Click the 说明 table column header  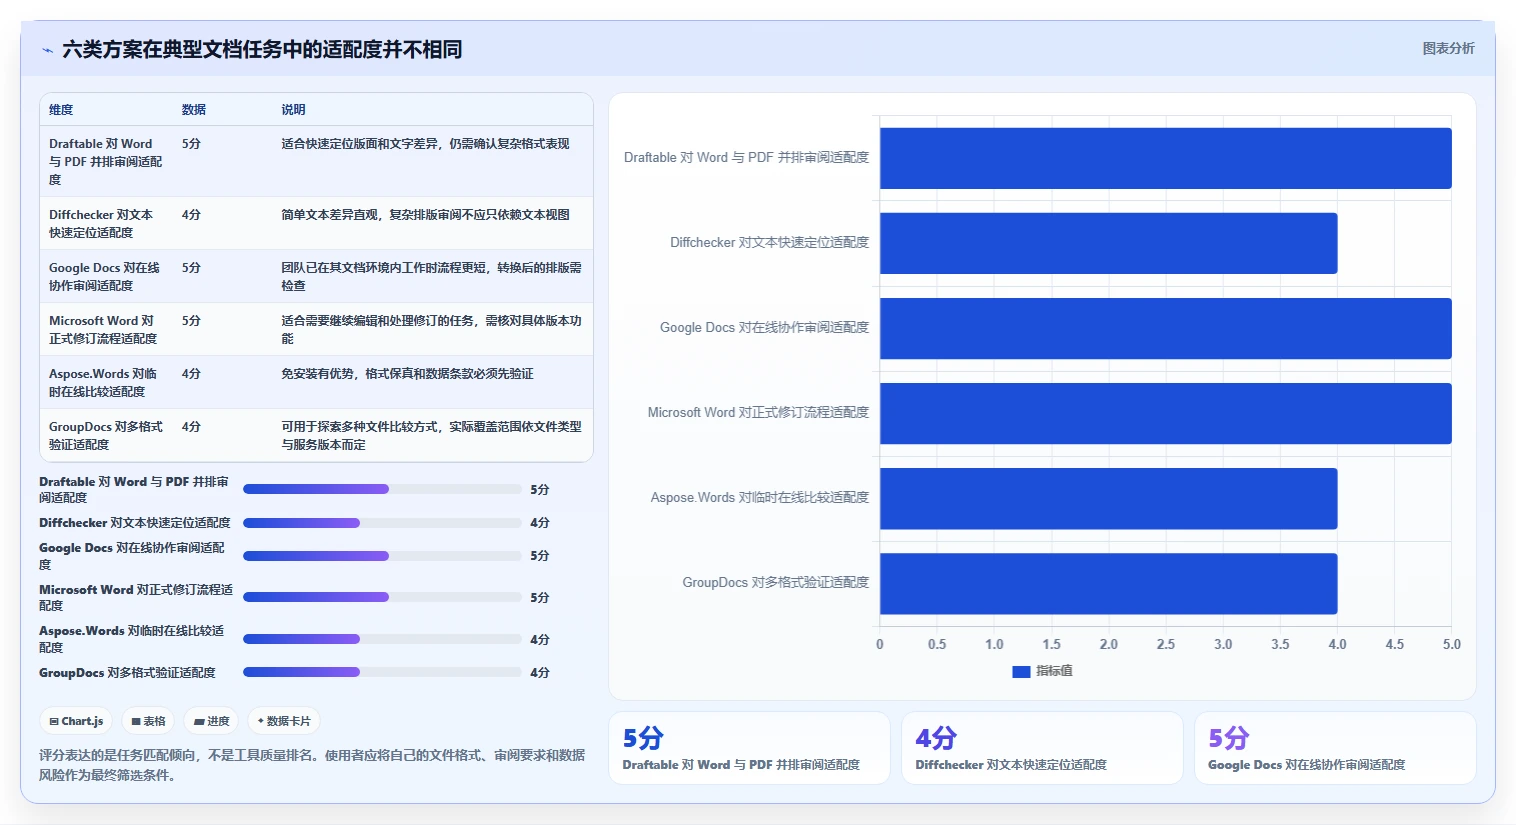click(293, 110)
